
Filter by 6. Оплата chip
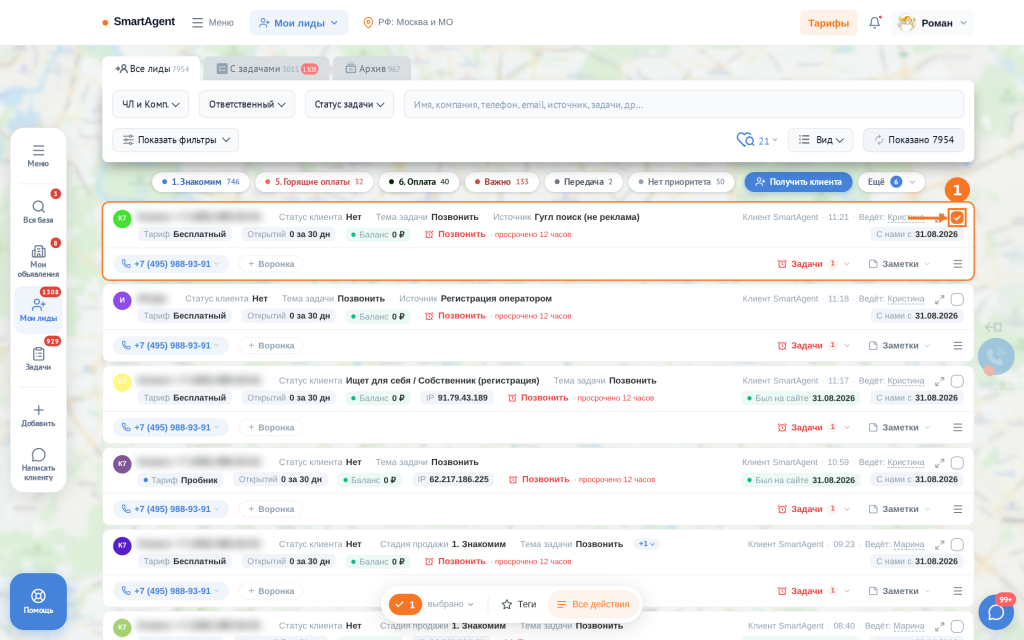[x=419, y=182]
